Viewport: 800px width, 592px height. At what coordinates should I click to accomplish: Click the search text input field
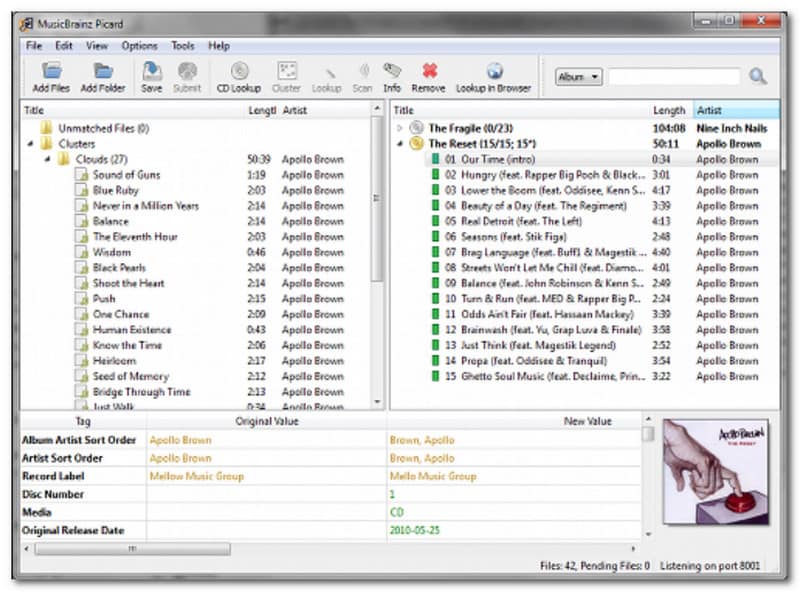click(x=674, y=77)
